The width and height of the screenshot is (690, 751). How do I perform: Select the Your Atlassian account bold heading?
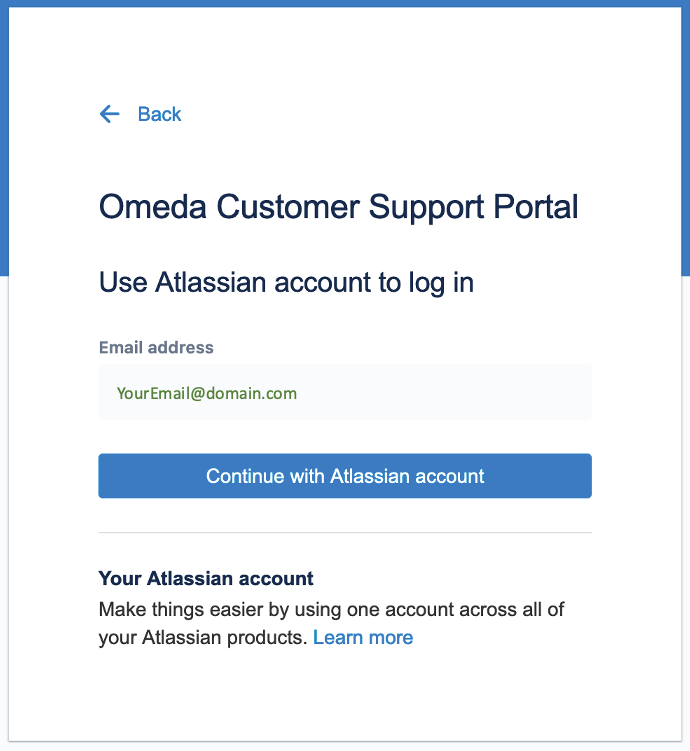tap(206, 578)
